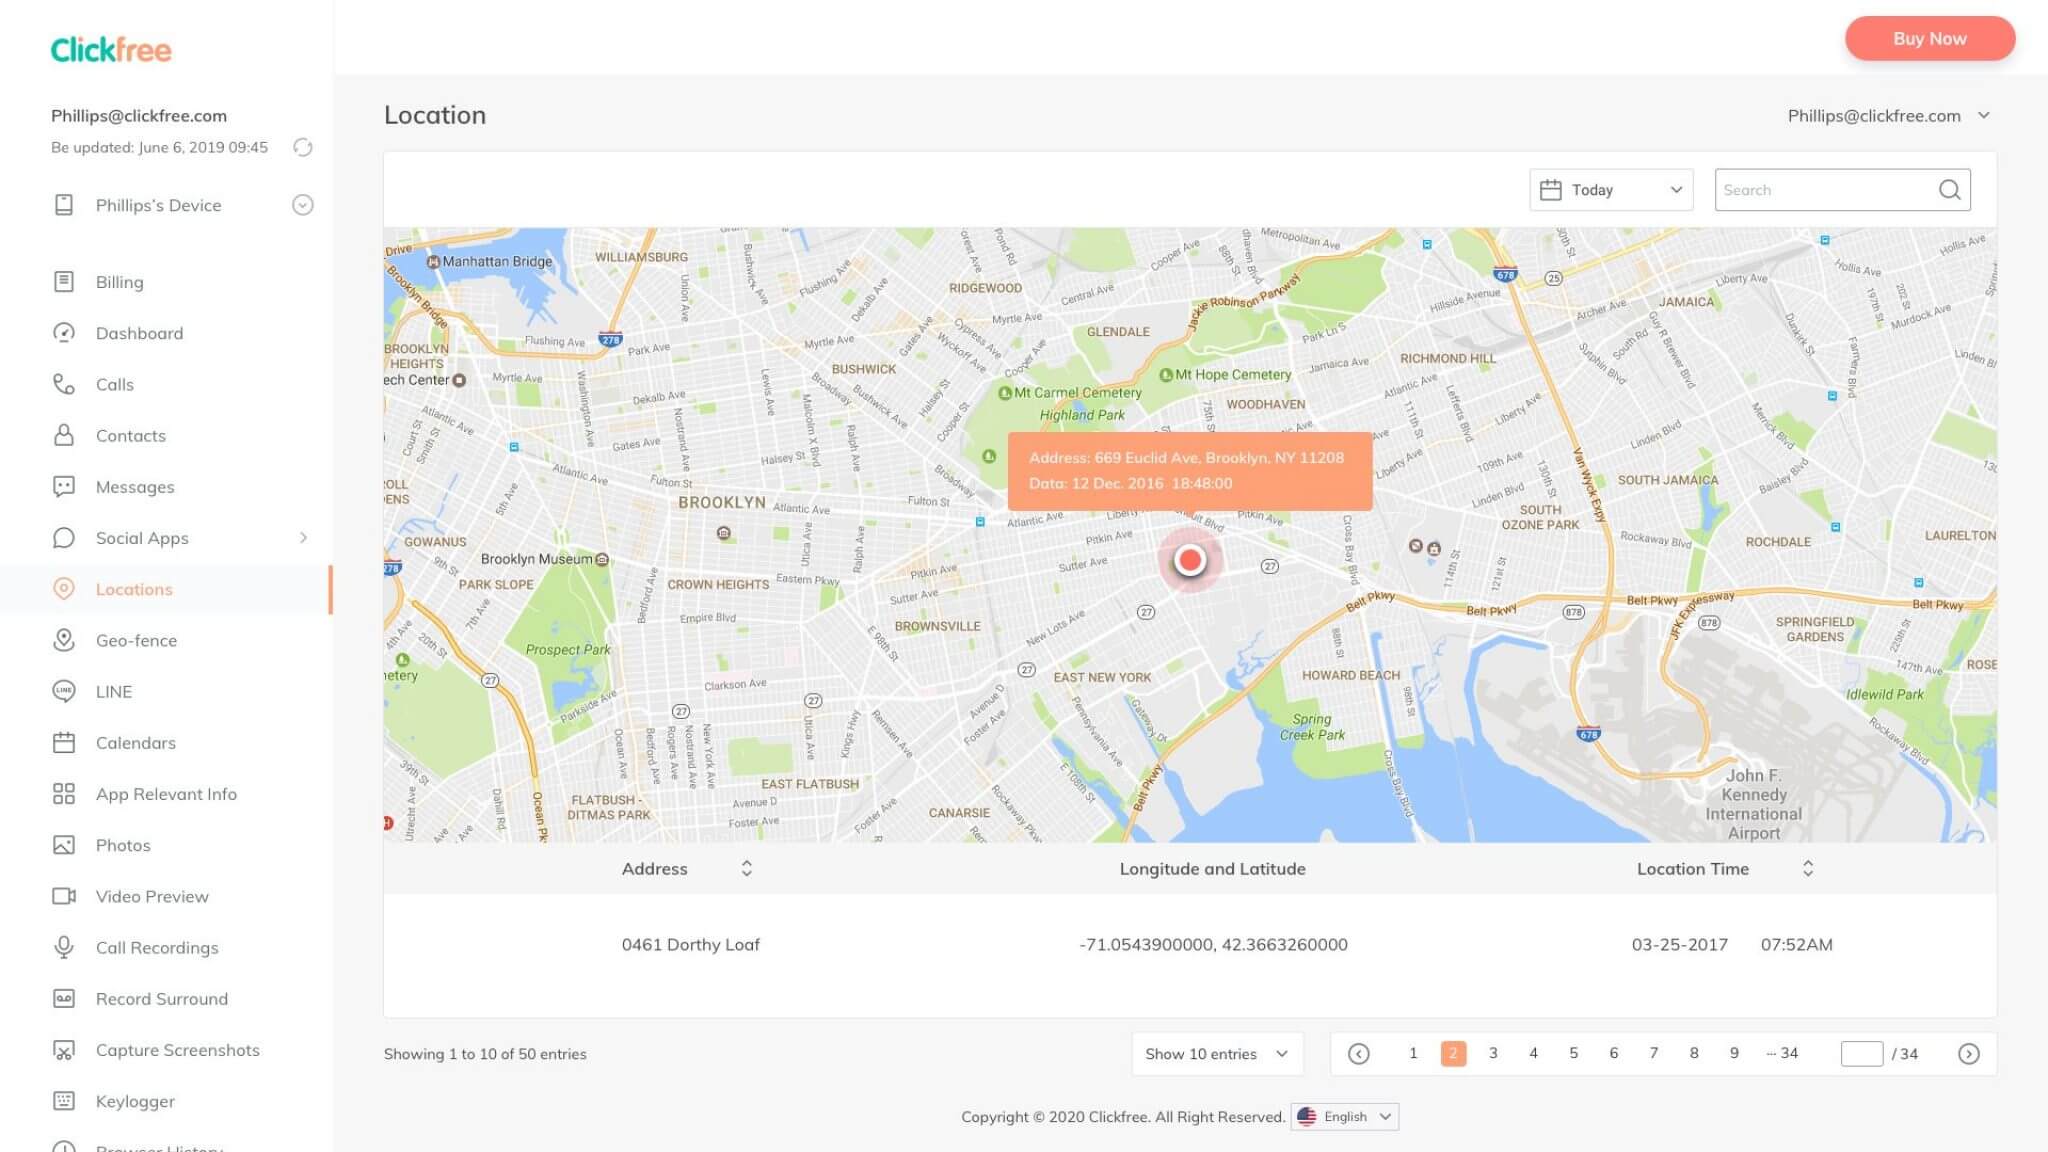Image resolution: width=2048 pixels, height=1152 pixels.
Task: Click the Billing icon
Action: coord(64,282)
